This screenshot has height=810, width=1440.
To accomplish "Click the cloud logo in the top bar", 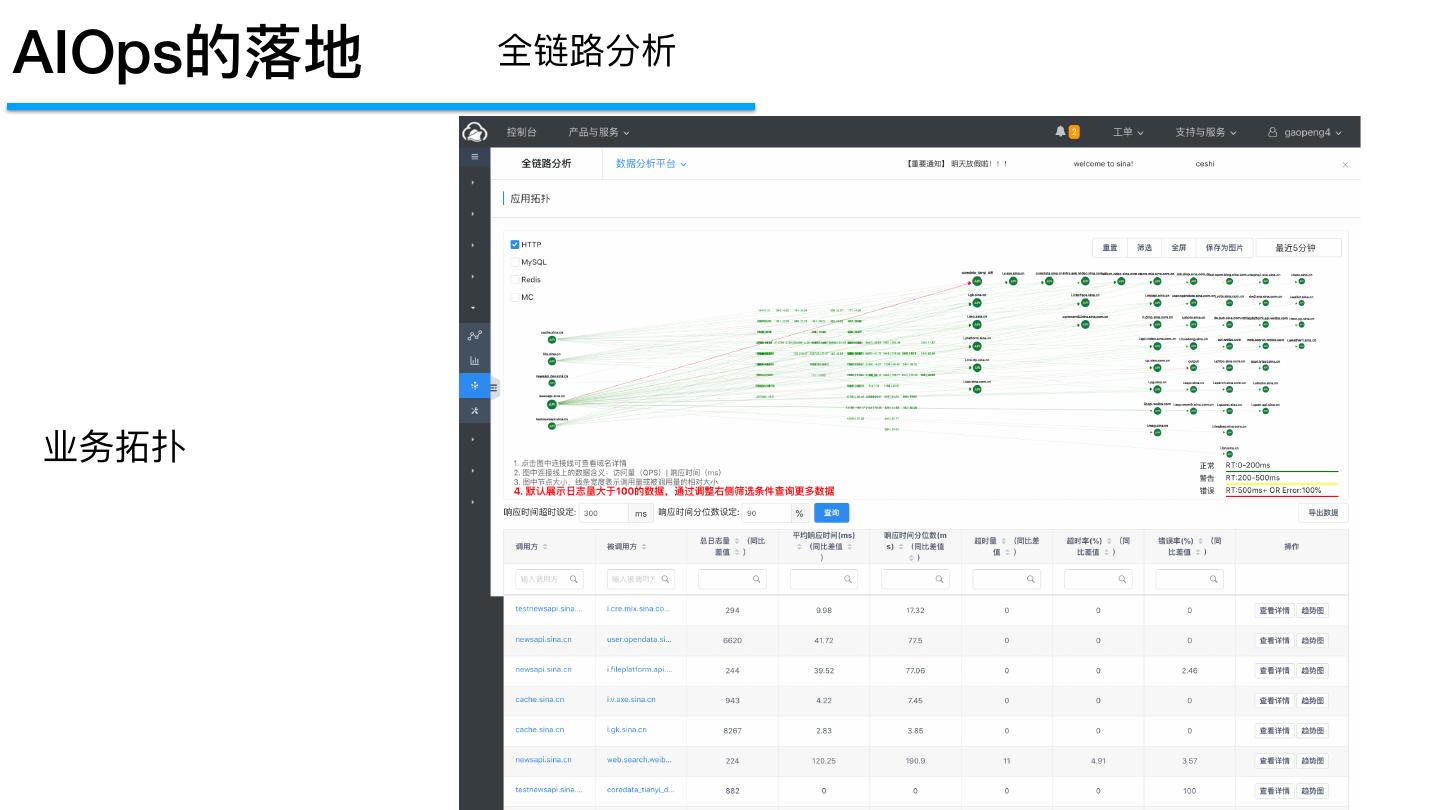I will tap(474, 132).
